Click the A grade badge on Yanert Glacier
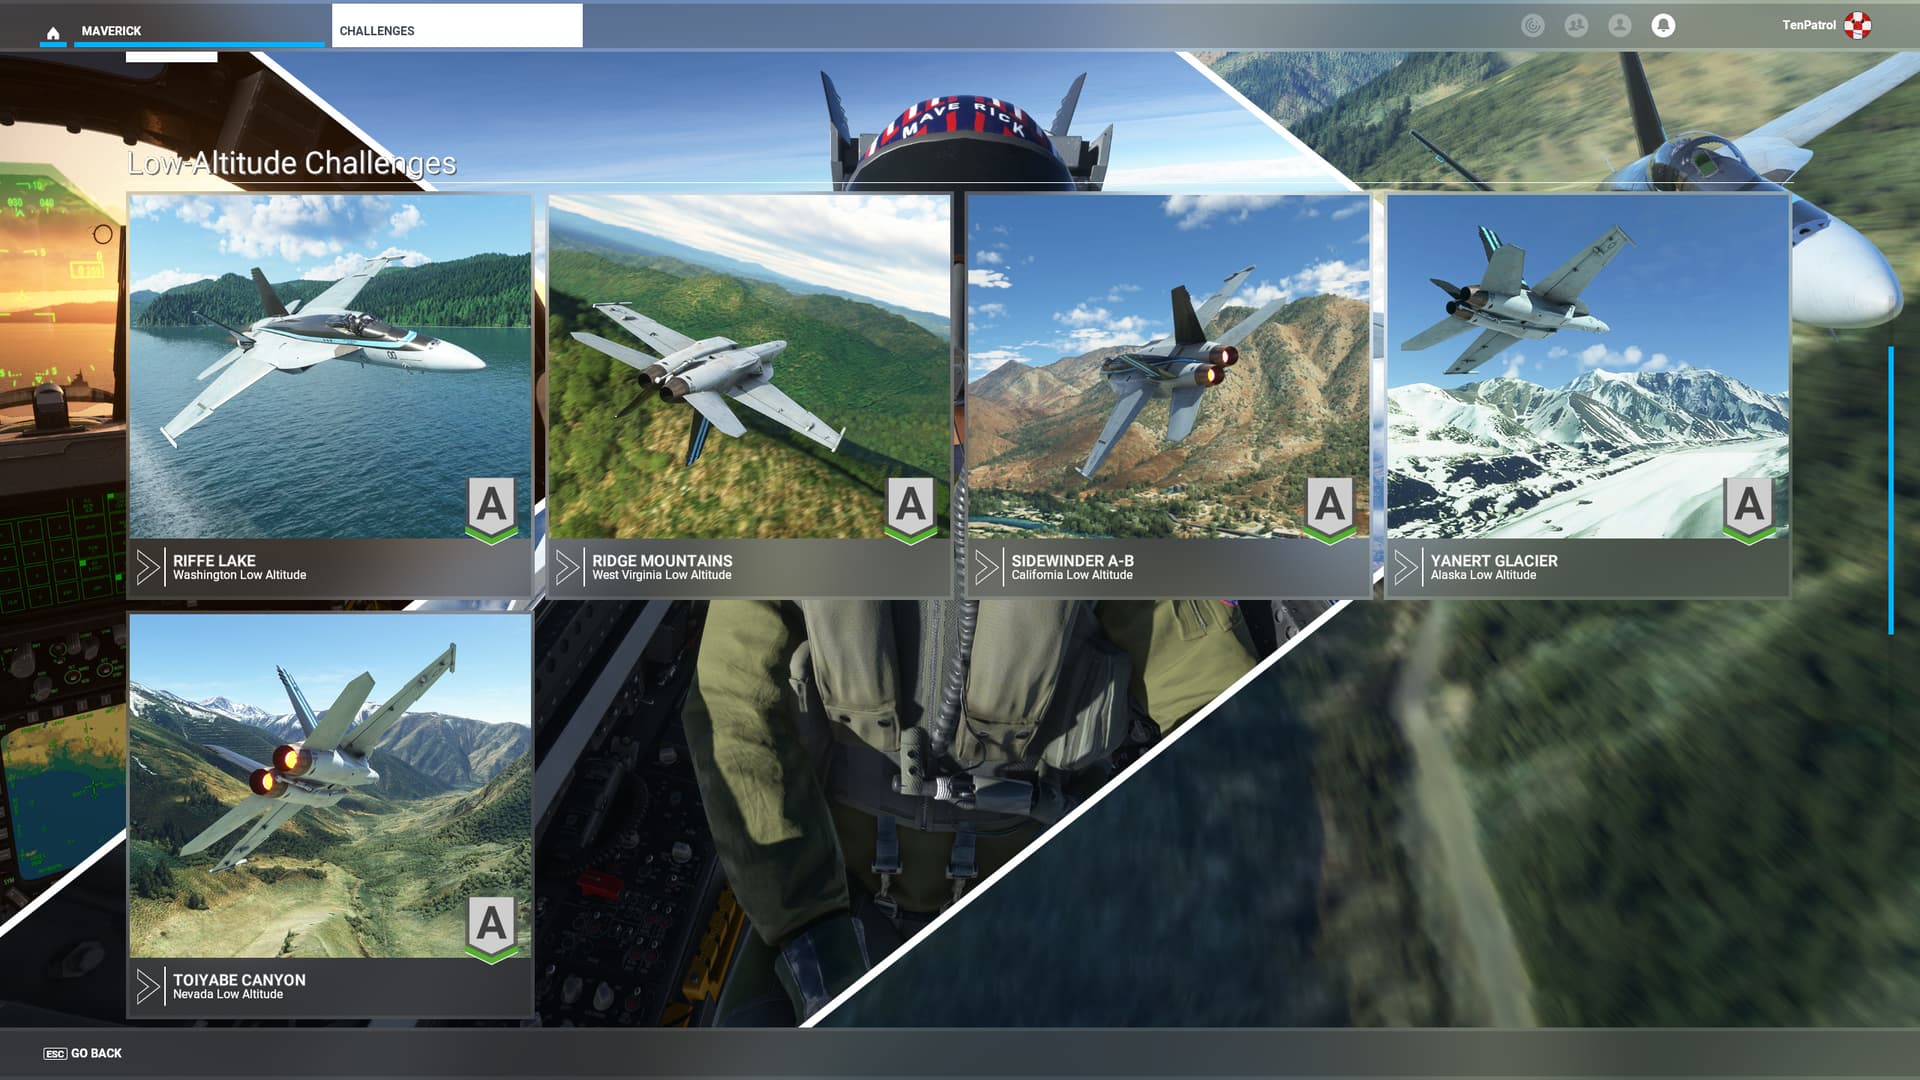 coord(1748,505)
